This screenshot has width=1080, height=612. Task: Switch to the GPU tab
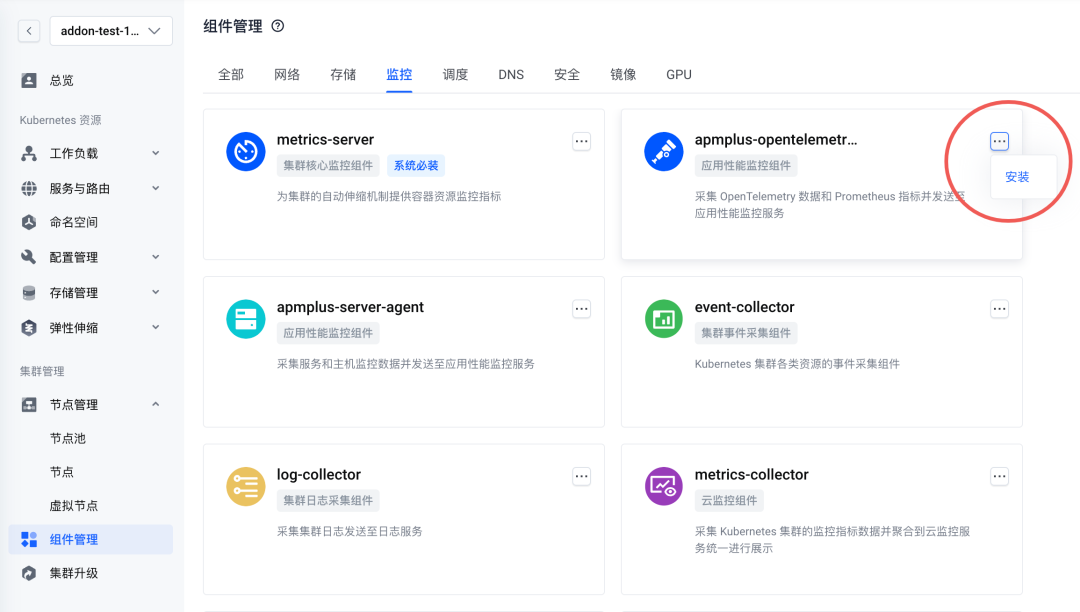(678, 74)
